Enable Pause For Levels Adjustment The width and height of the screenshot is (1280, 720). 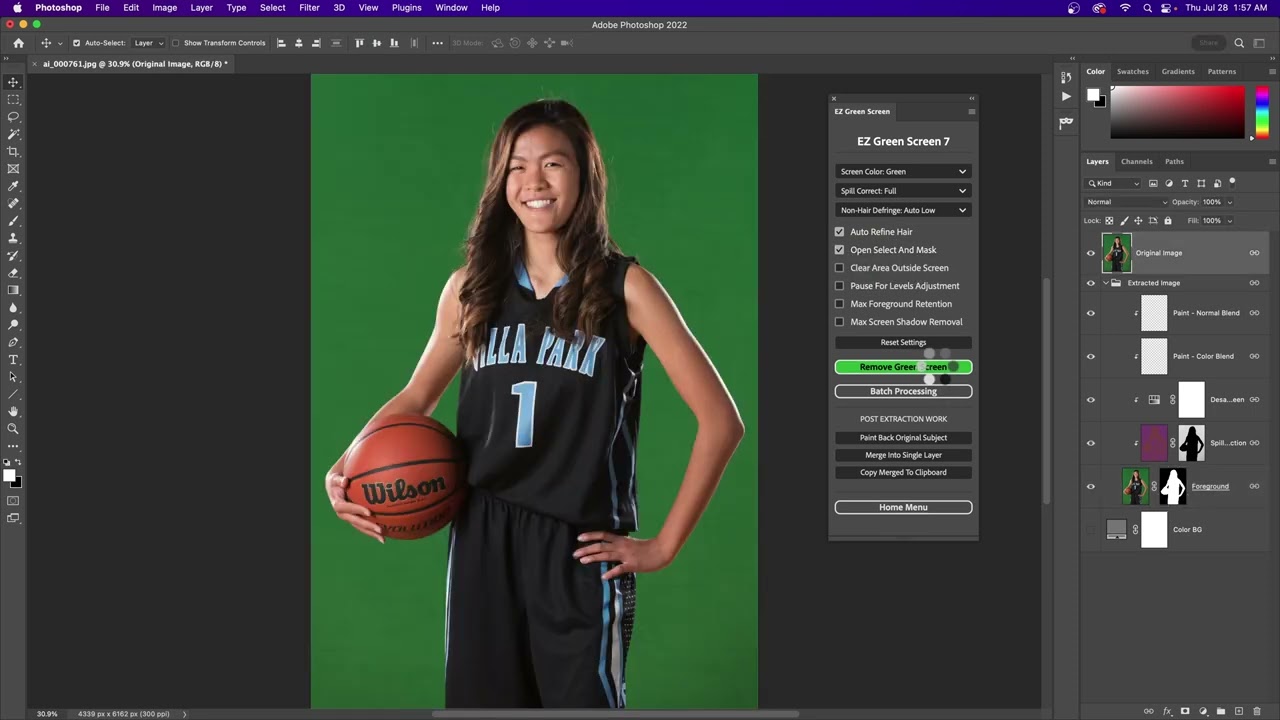tap(840, 286)
